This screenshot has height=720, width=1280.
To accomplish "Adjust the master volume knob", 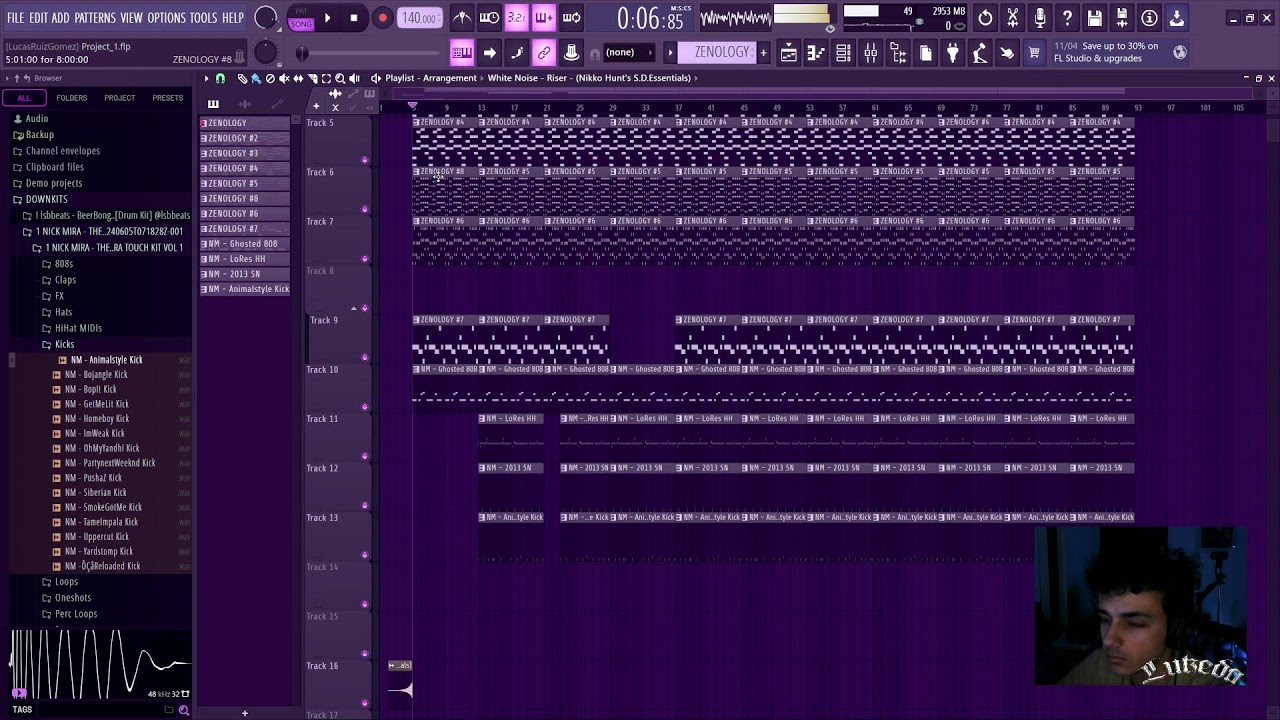I will tap(266, 17).
